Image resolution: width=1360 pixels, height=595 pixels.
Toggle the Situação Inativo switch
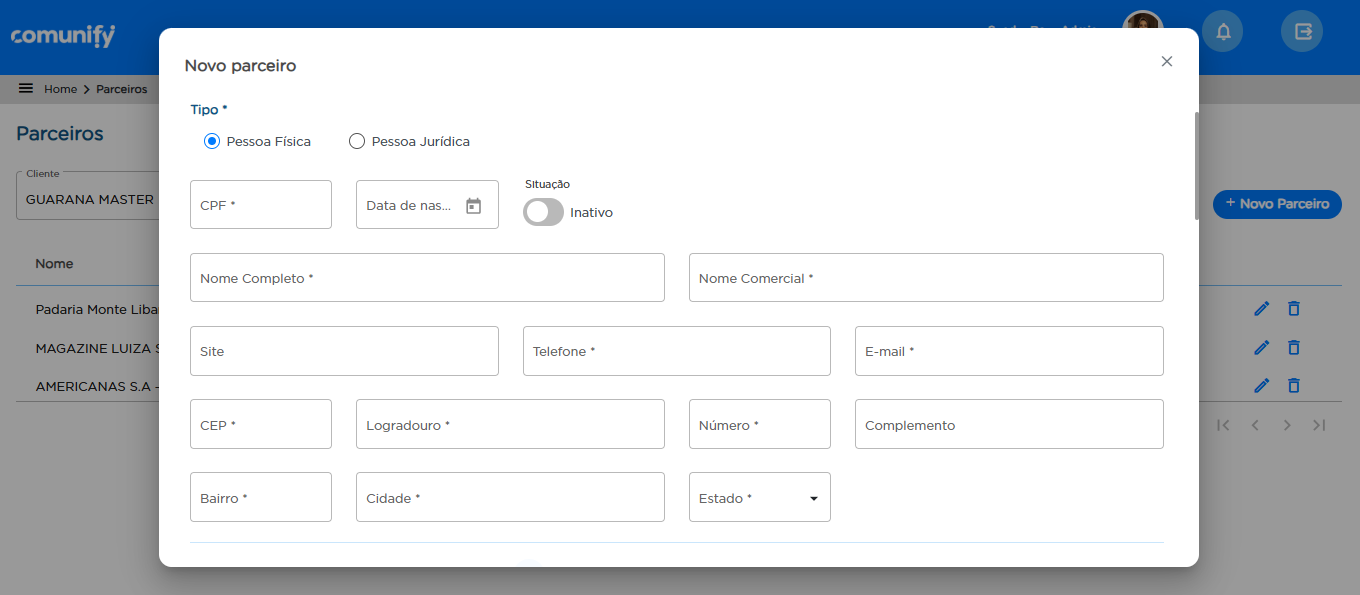click(543, 212)
